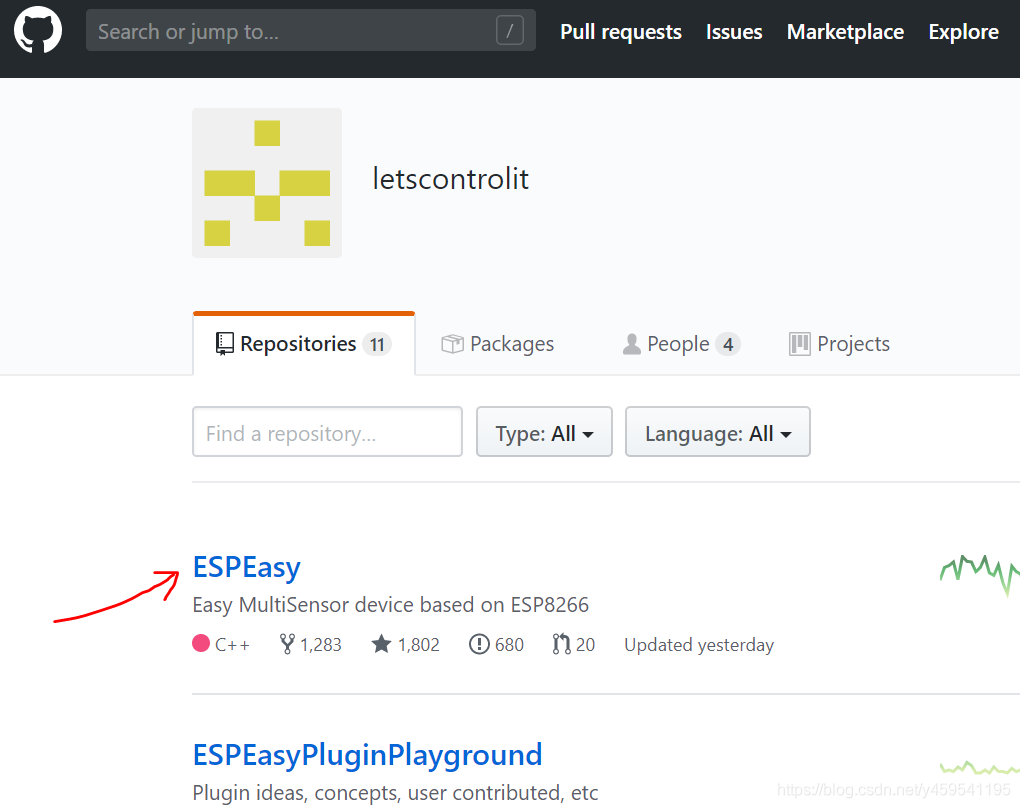The height and width of the screenshot is (808, 1020).
Task: Select the Repositories tab
Action: coord(304,343)
